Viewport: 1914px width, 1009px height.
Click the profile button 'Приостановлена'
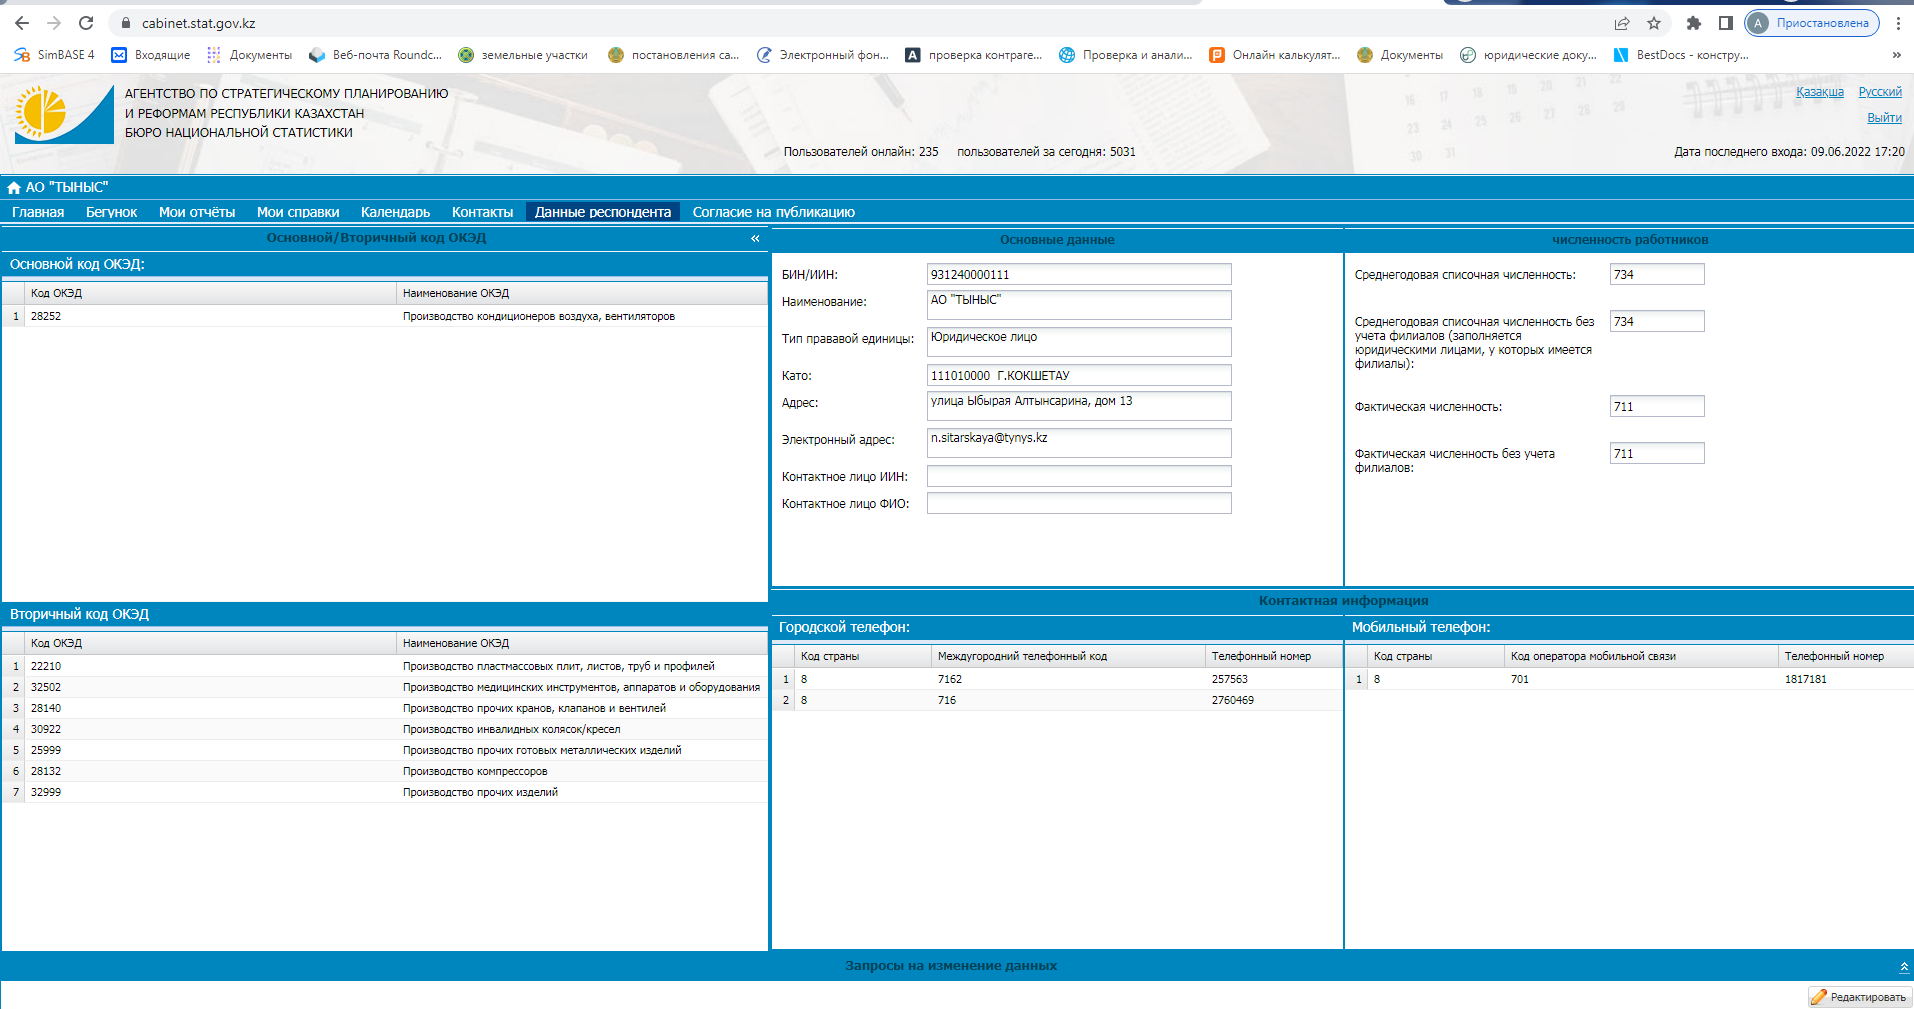pos(1812,23)
